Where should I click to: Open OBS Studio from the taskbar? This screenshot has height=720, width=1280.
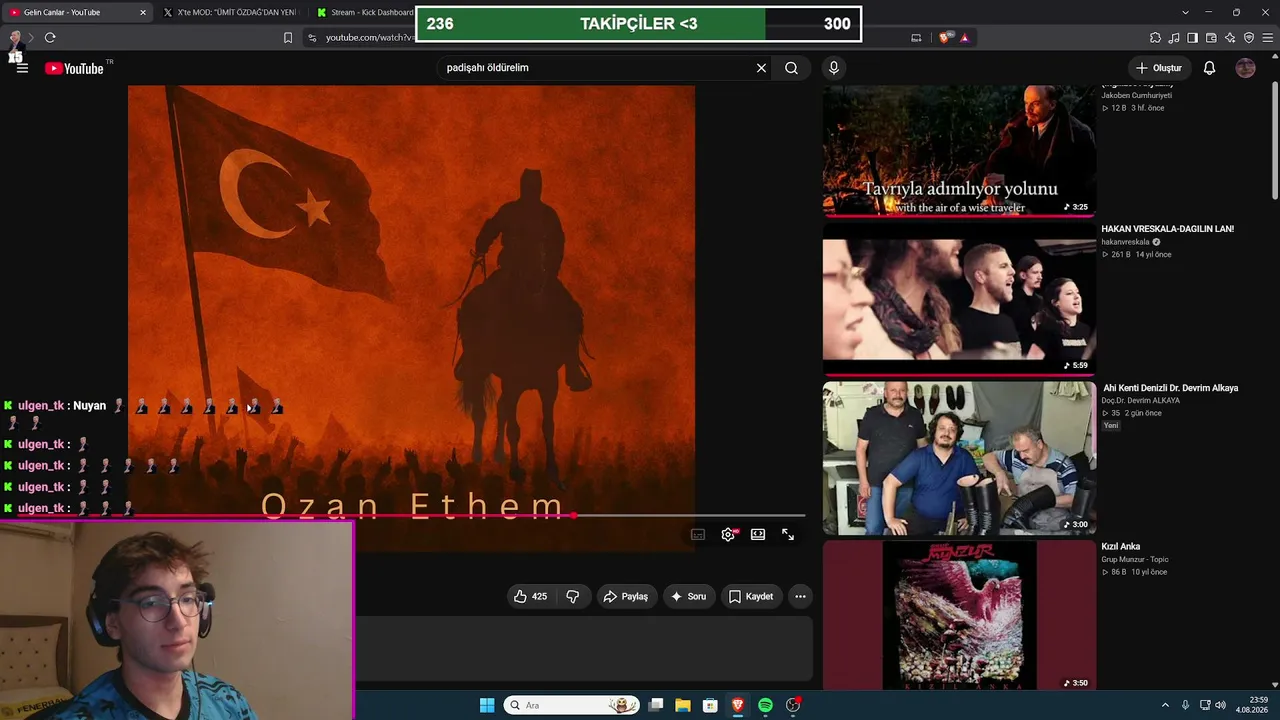793,705
